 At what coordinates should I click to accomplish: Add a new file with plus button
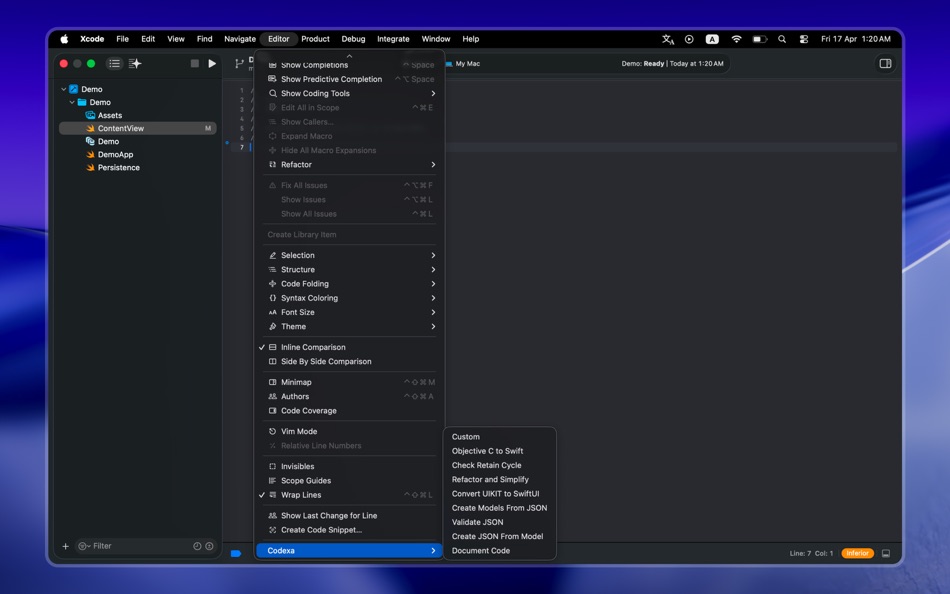point(65,546)
